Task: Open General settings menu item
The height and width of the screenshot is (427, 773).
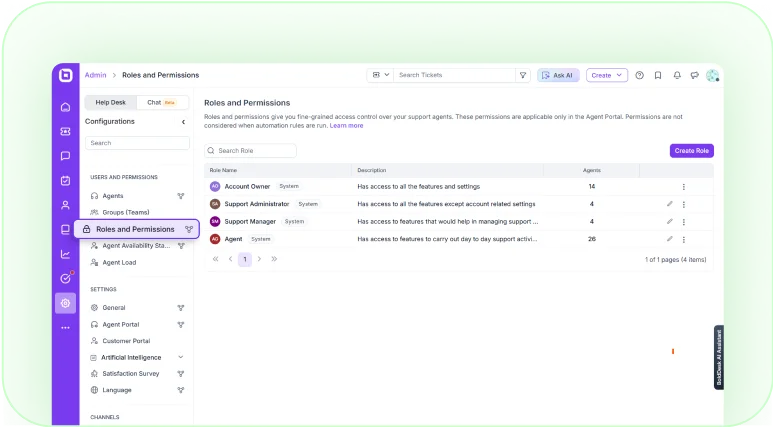Action: 114,308
